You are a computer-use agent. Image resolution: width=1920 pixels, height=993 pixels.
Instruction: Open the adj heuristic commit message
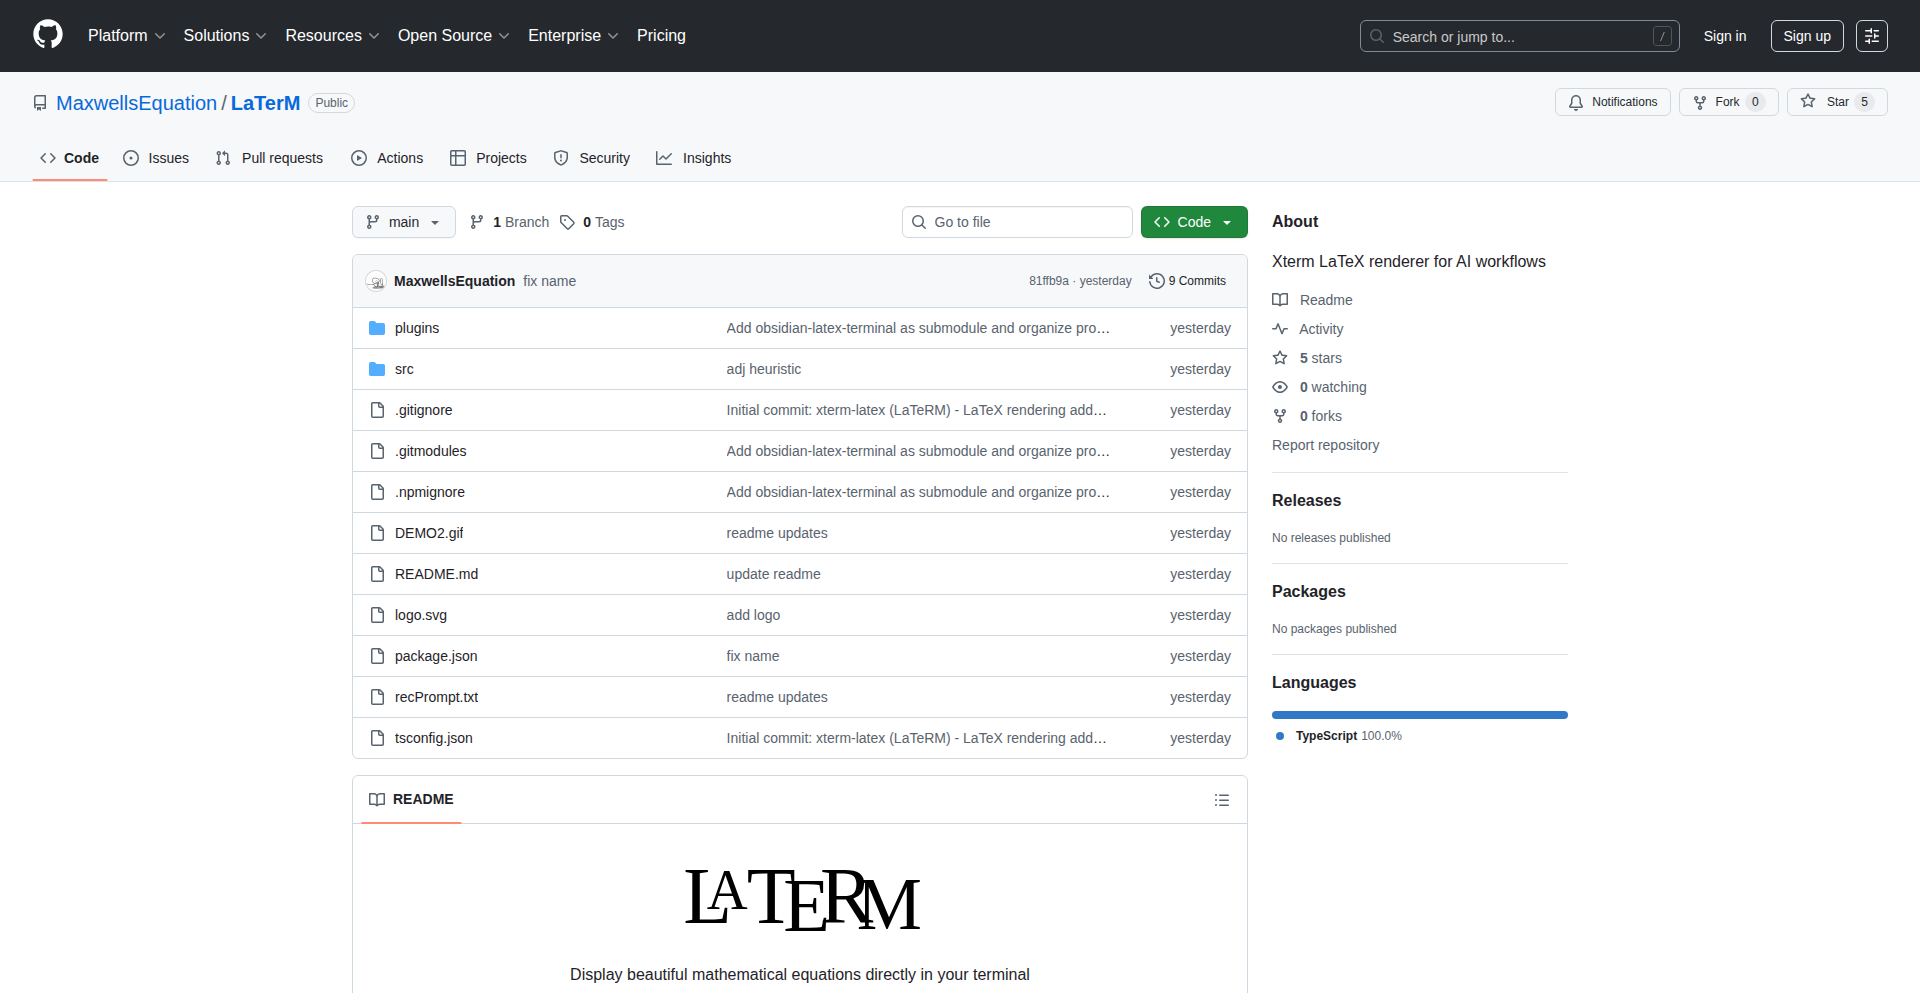click(763, 369)
